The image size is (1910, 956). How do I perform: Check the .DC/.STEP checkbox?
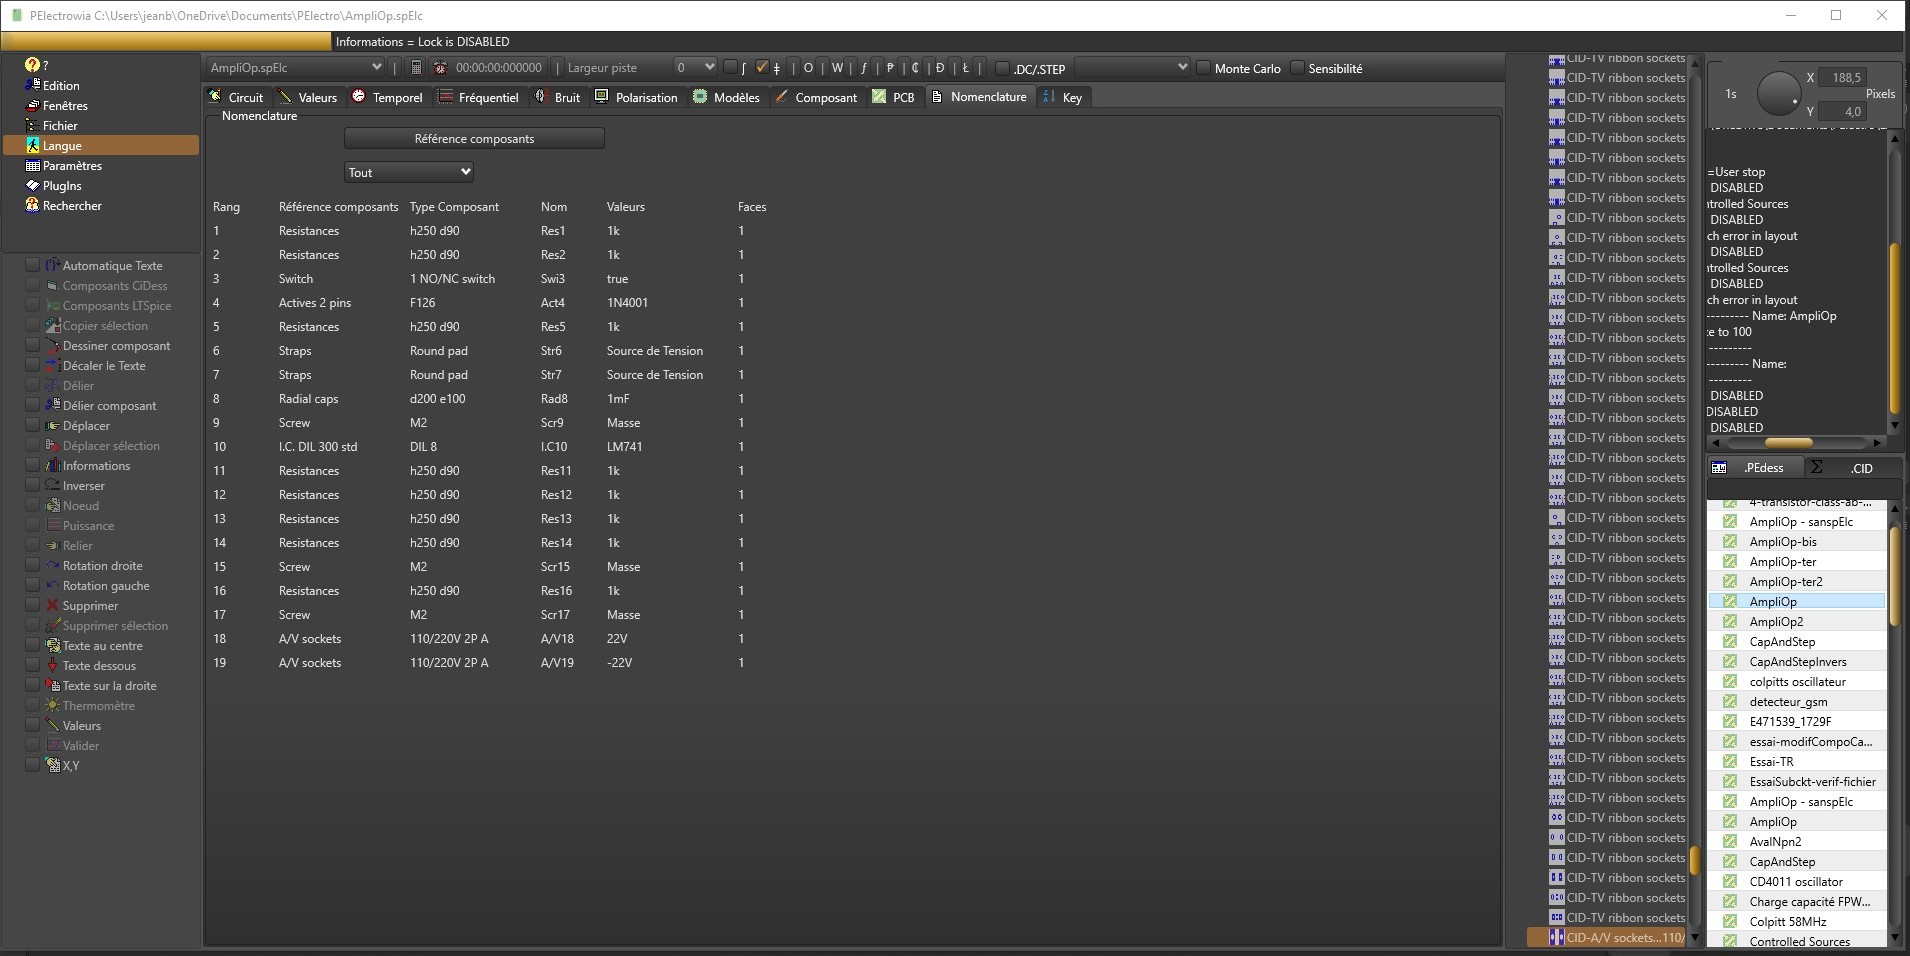point(1002,69)
